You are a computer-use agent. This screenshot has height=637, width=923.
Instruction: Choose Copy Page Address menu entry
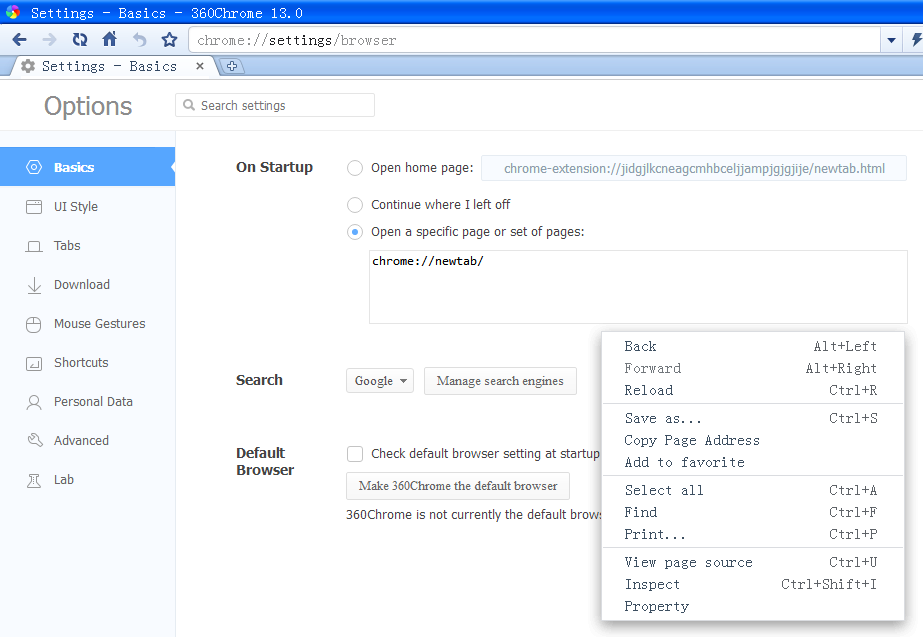[x=752, y=440]
